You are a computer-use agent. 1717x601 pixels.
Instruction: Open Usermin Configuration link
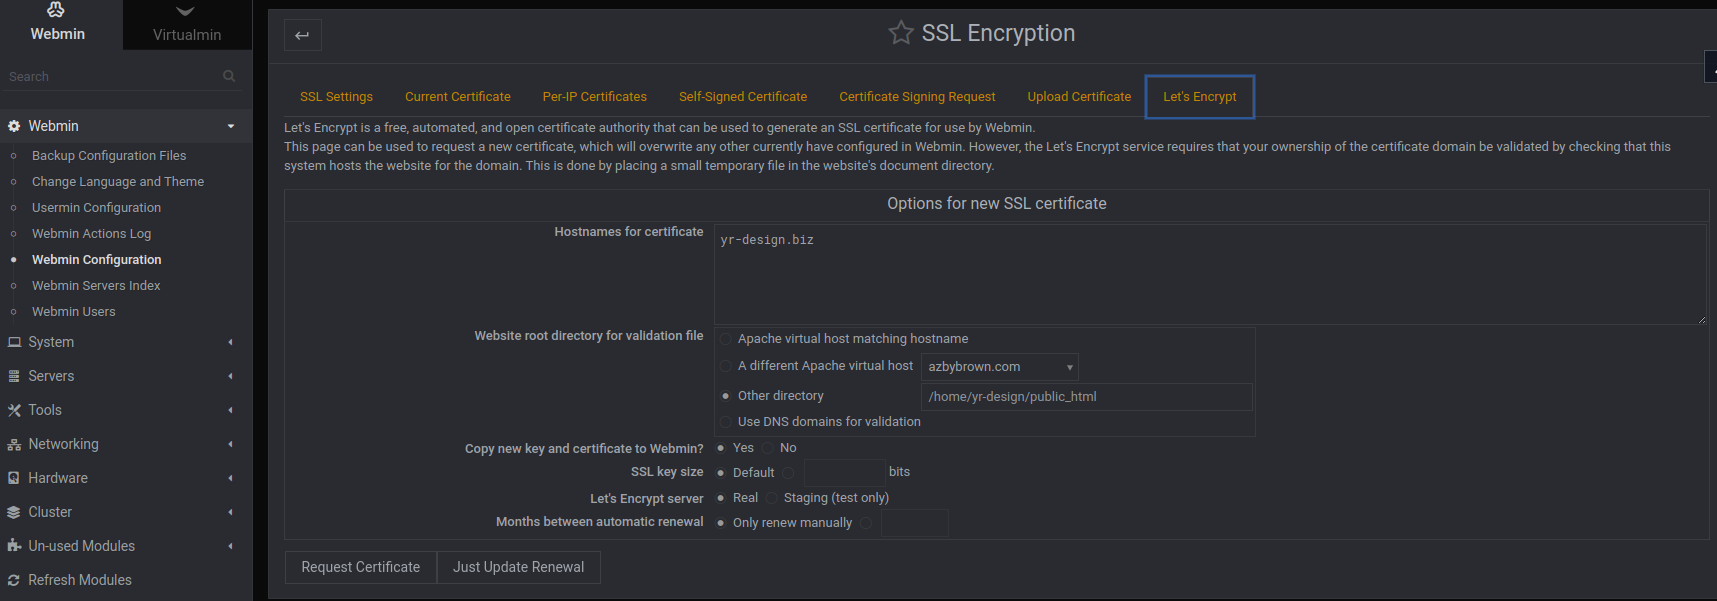pos(96,208)
